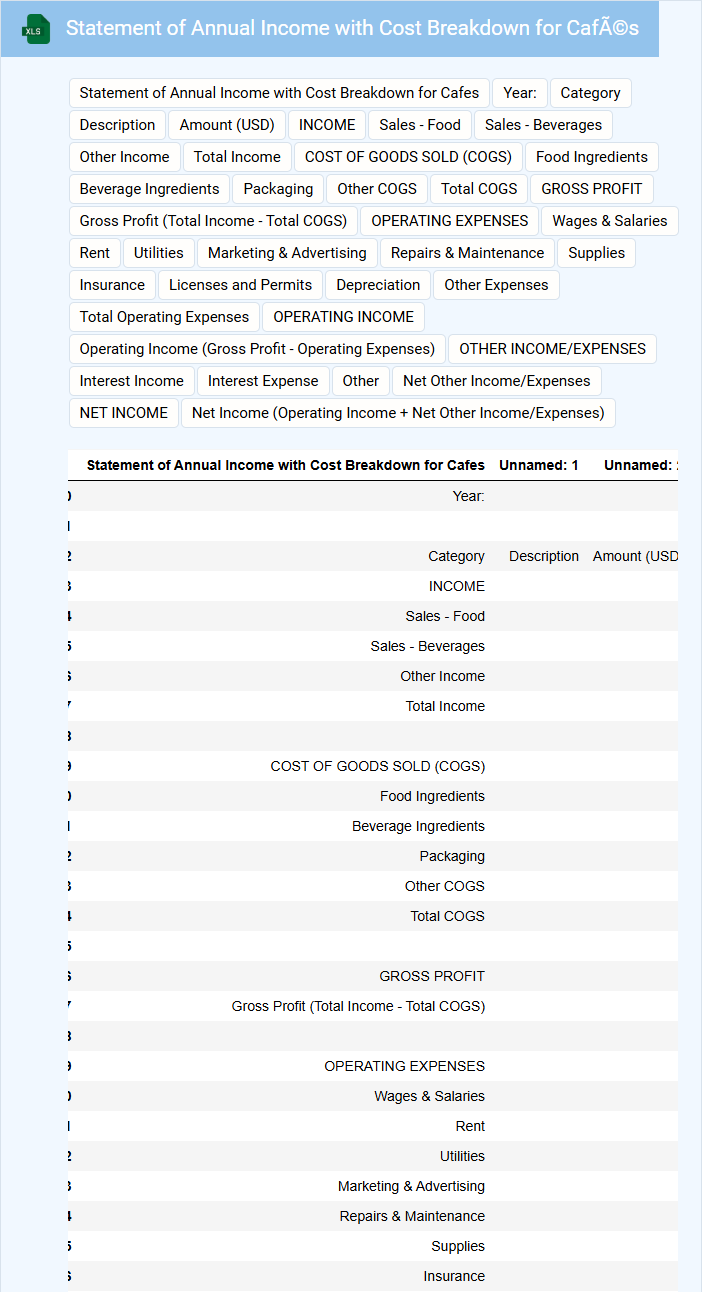Choose the 'Wages & Salaries' tag chip
This screenshot has height=1292, width=702.
[610, 221]
